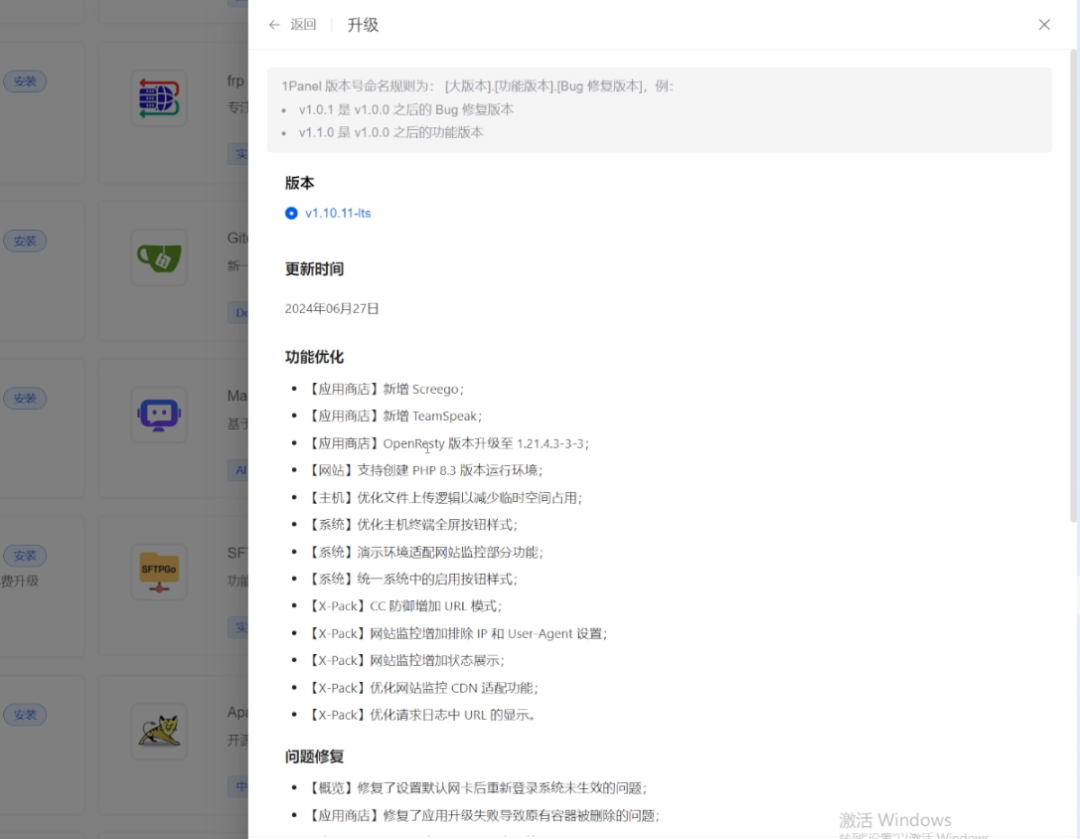
Task: Click 安装 button beside Tomcat icon
Action: [25, 715]
